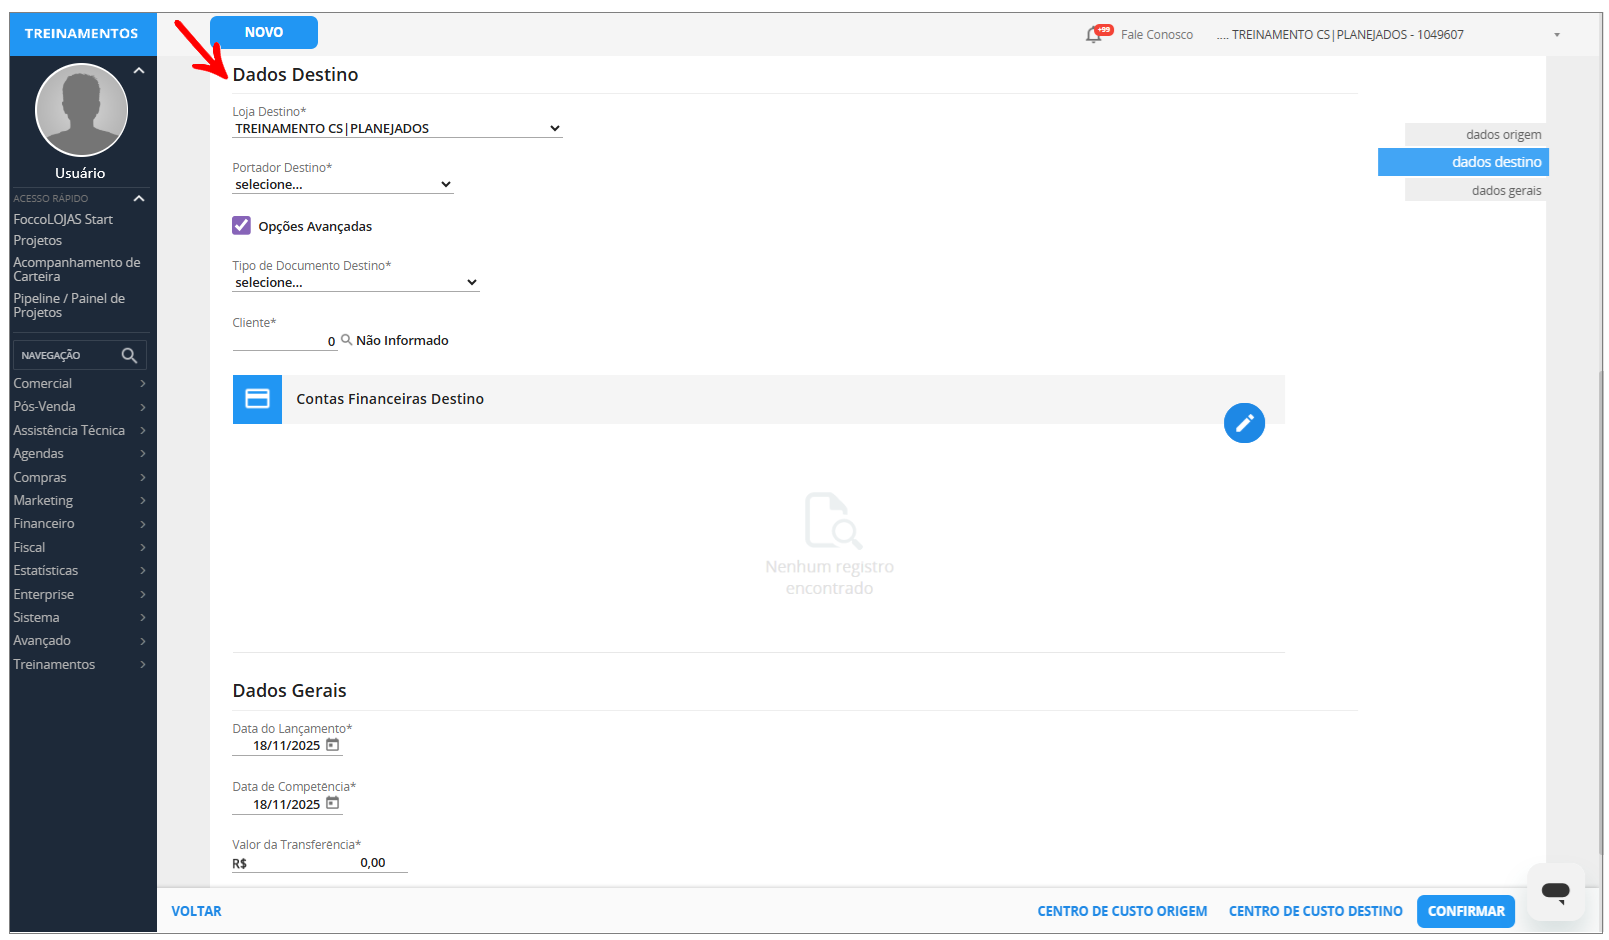Open Projetos quick access link
The height and width of the screenshot is (940, 1609).
38,241
